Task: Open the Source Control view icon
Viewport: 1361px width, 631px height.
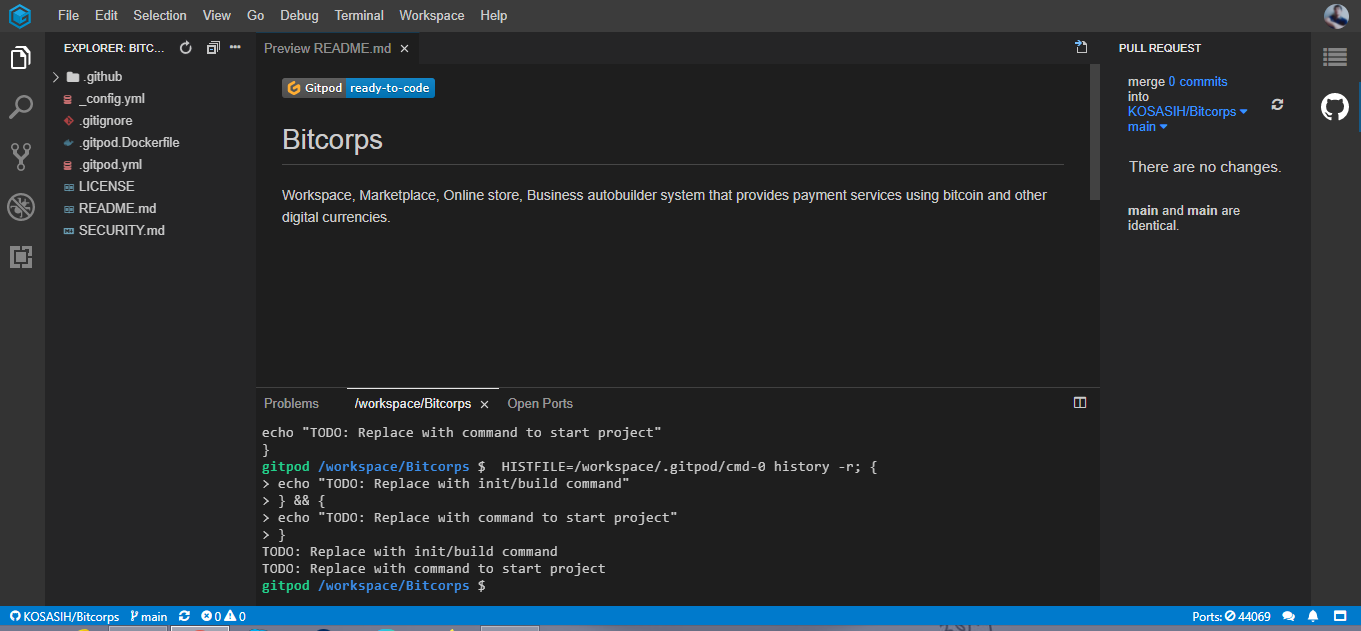Action: pos(21,156)
